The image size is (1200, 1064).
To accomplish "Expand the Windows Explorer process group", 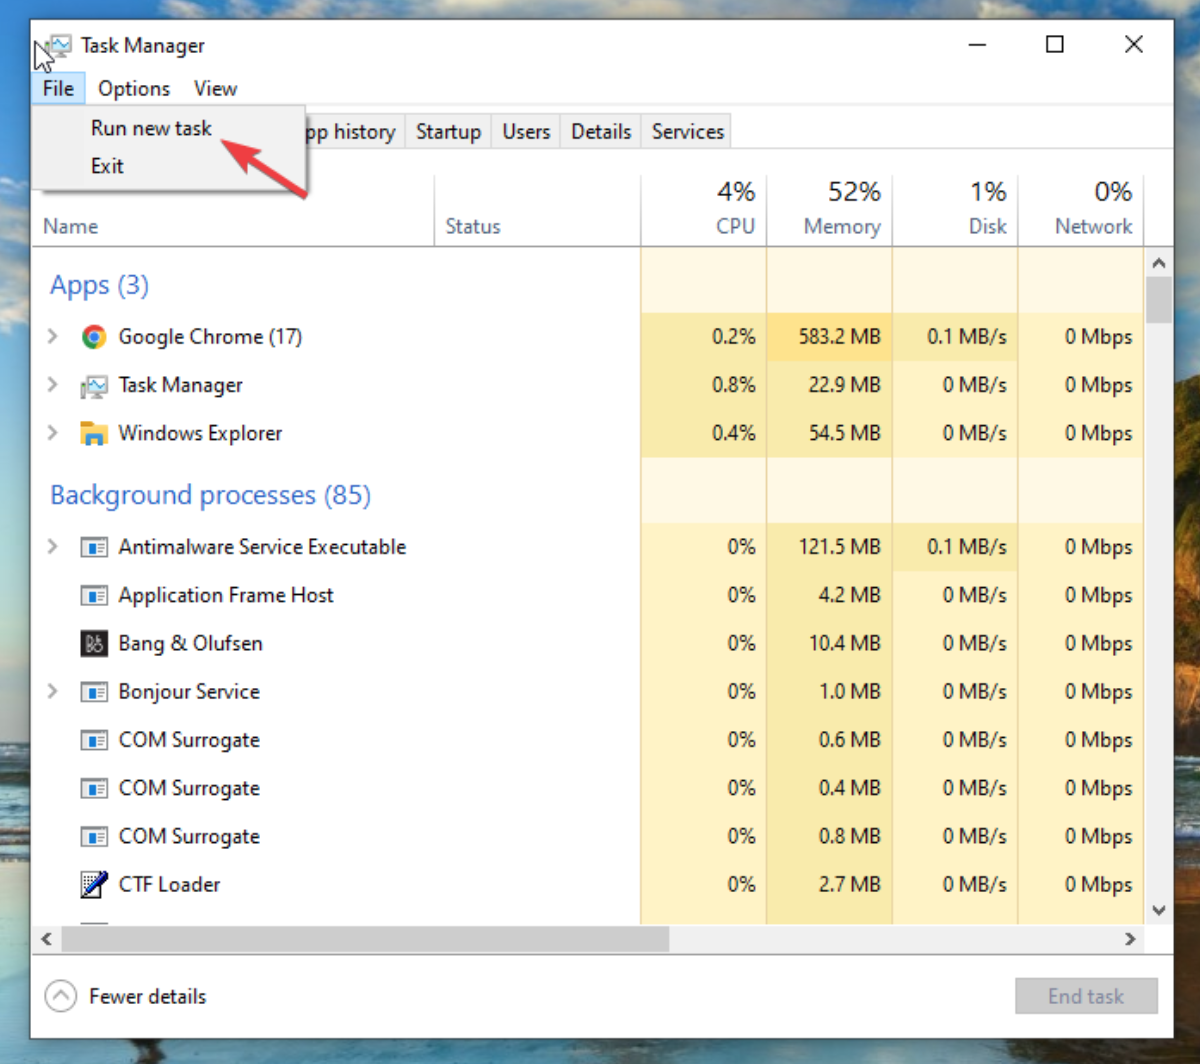I will tap(53, 433).
